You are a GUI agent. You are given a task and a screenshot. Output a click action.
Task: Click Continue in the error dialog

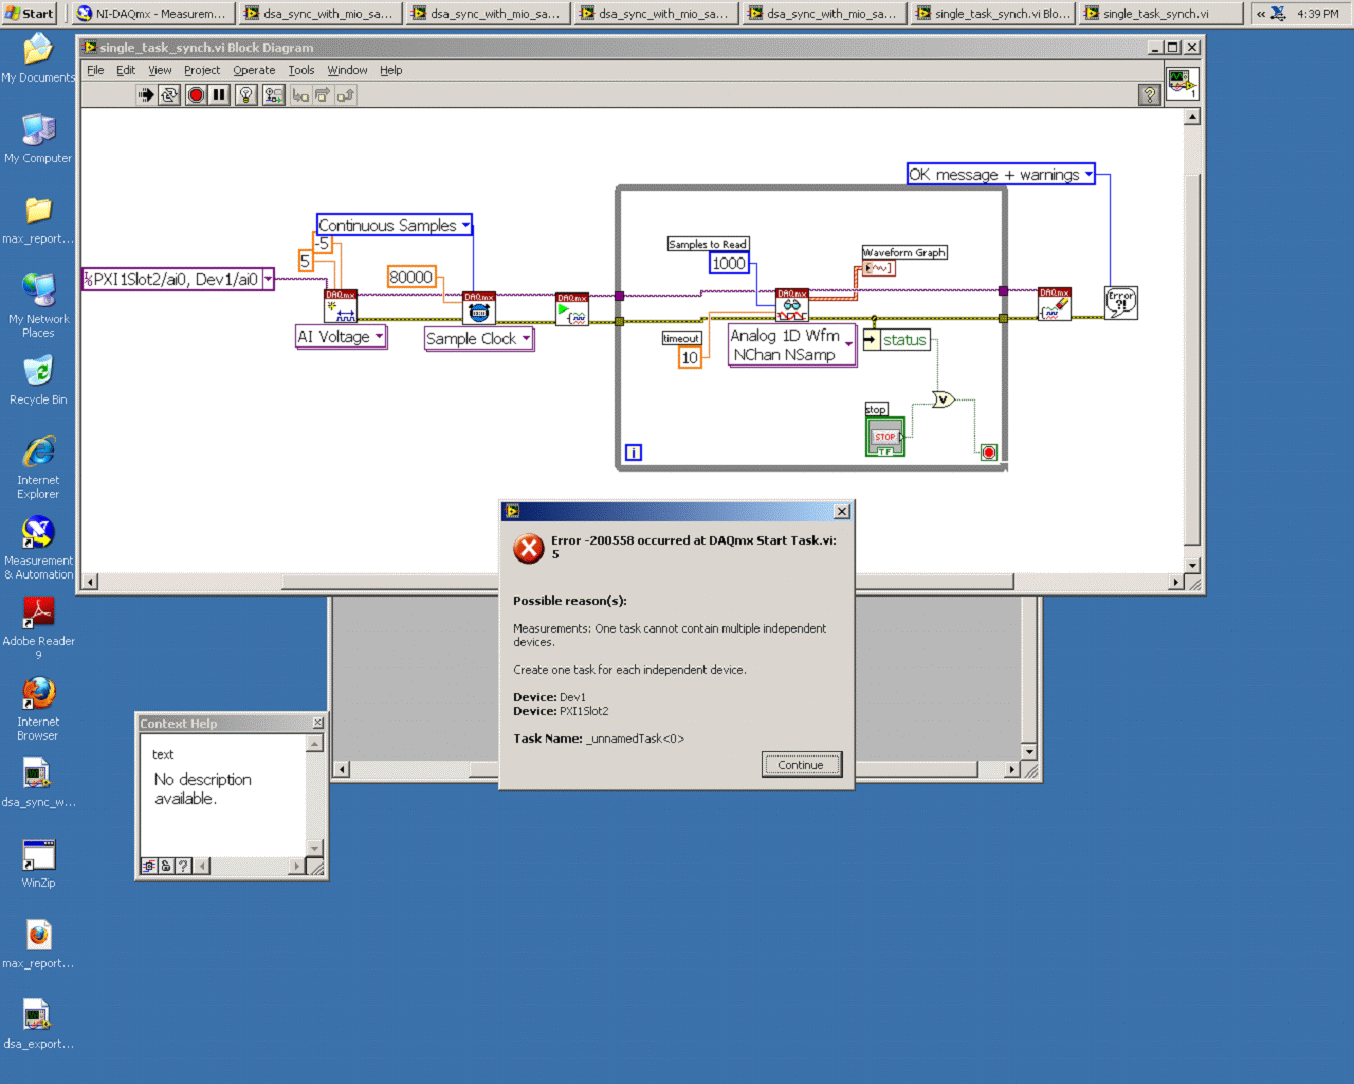(x=801, y=765)
